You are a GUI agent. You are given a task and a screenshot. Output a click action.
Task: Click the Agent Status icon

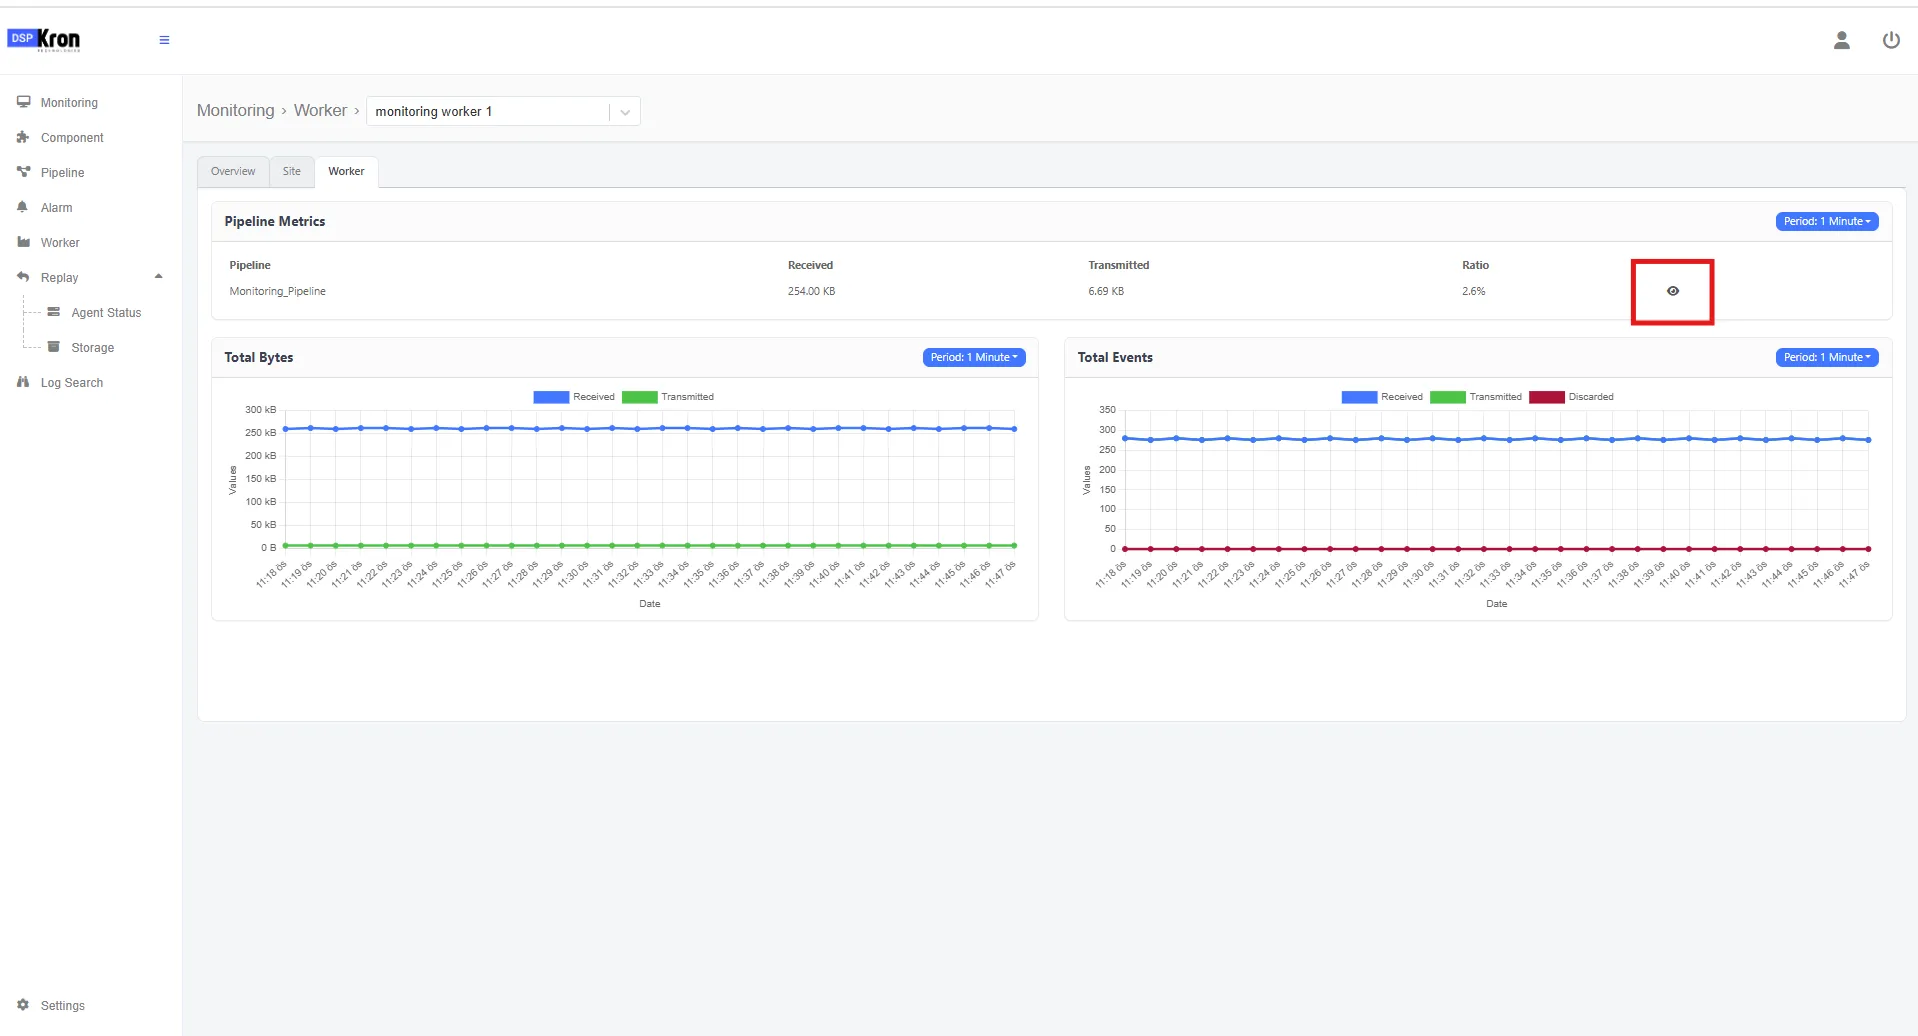click(x=54, y=312)
